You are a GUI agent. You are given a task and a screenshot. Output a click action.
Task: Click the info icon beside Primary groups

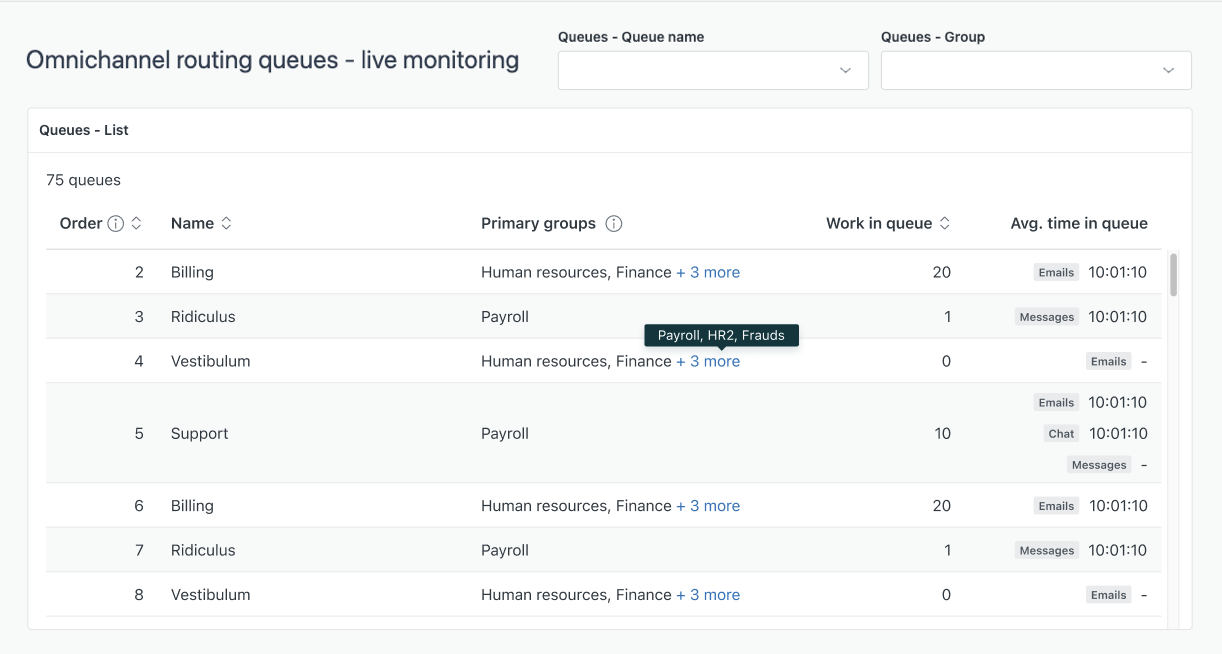tap(614, 224)
